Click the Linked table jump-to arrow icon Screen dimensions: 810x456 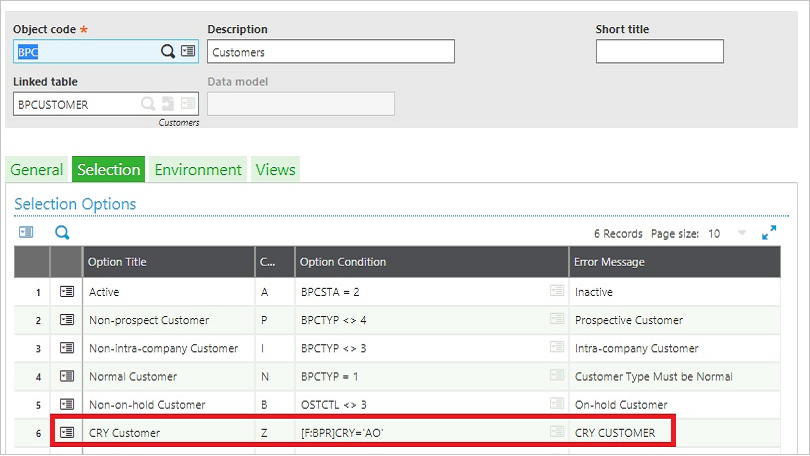[168, 103]
